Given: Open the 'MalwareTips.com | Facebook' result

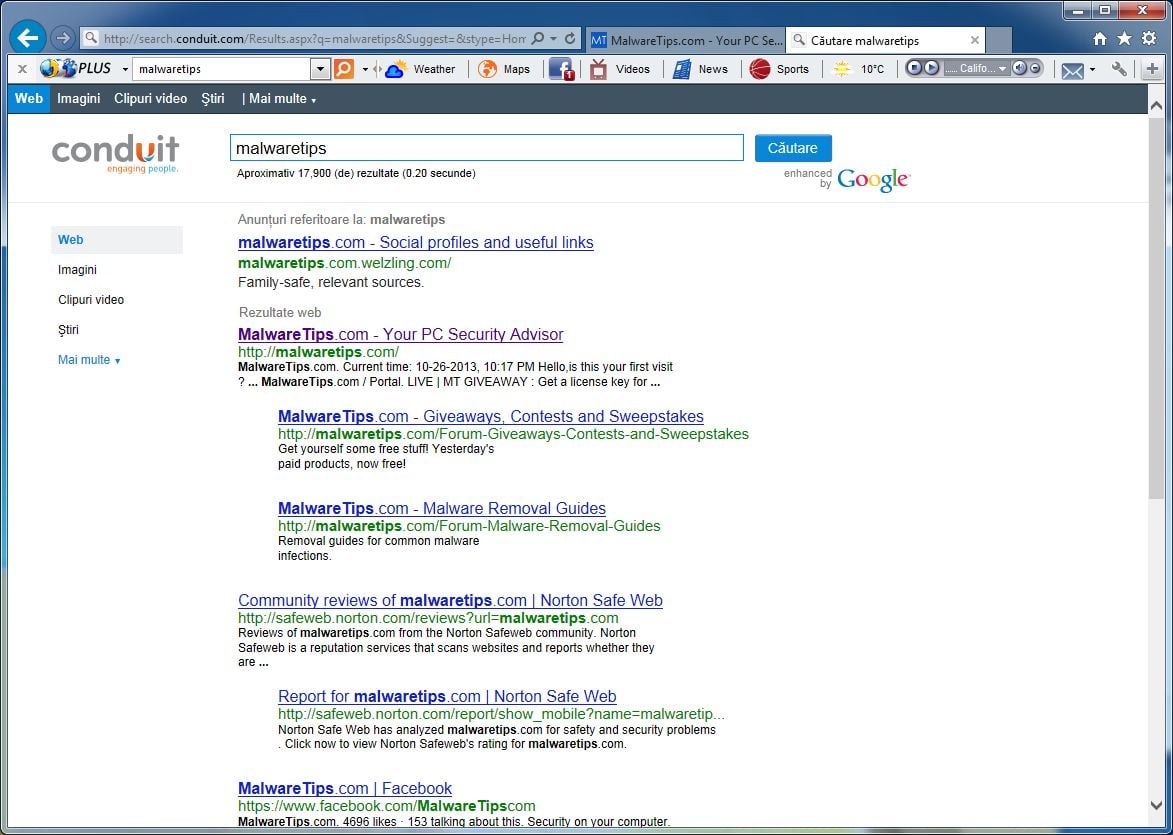Looking at the screenshot, I should [x=345, y=789].
